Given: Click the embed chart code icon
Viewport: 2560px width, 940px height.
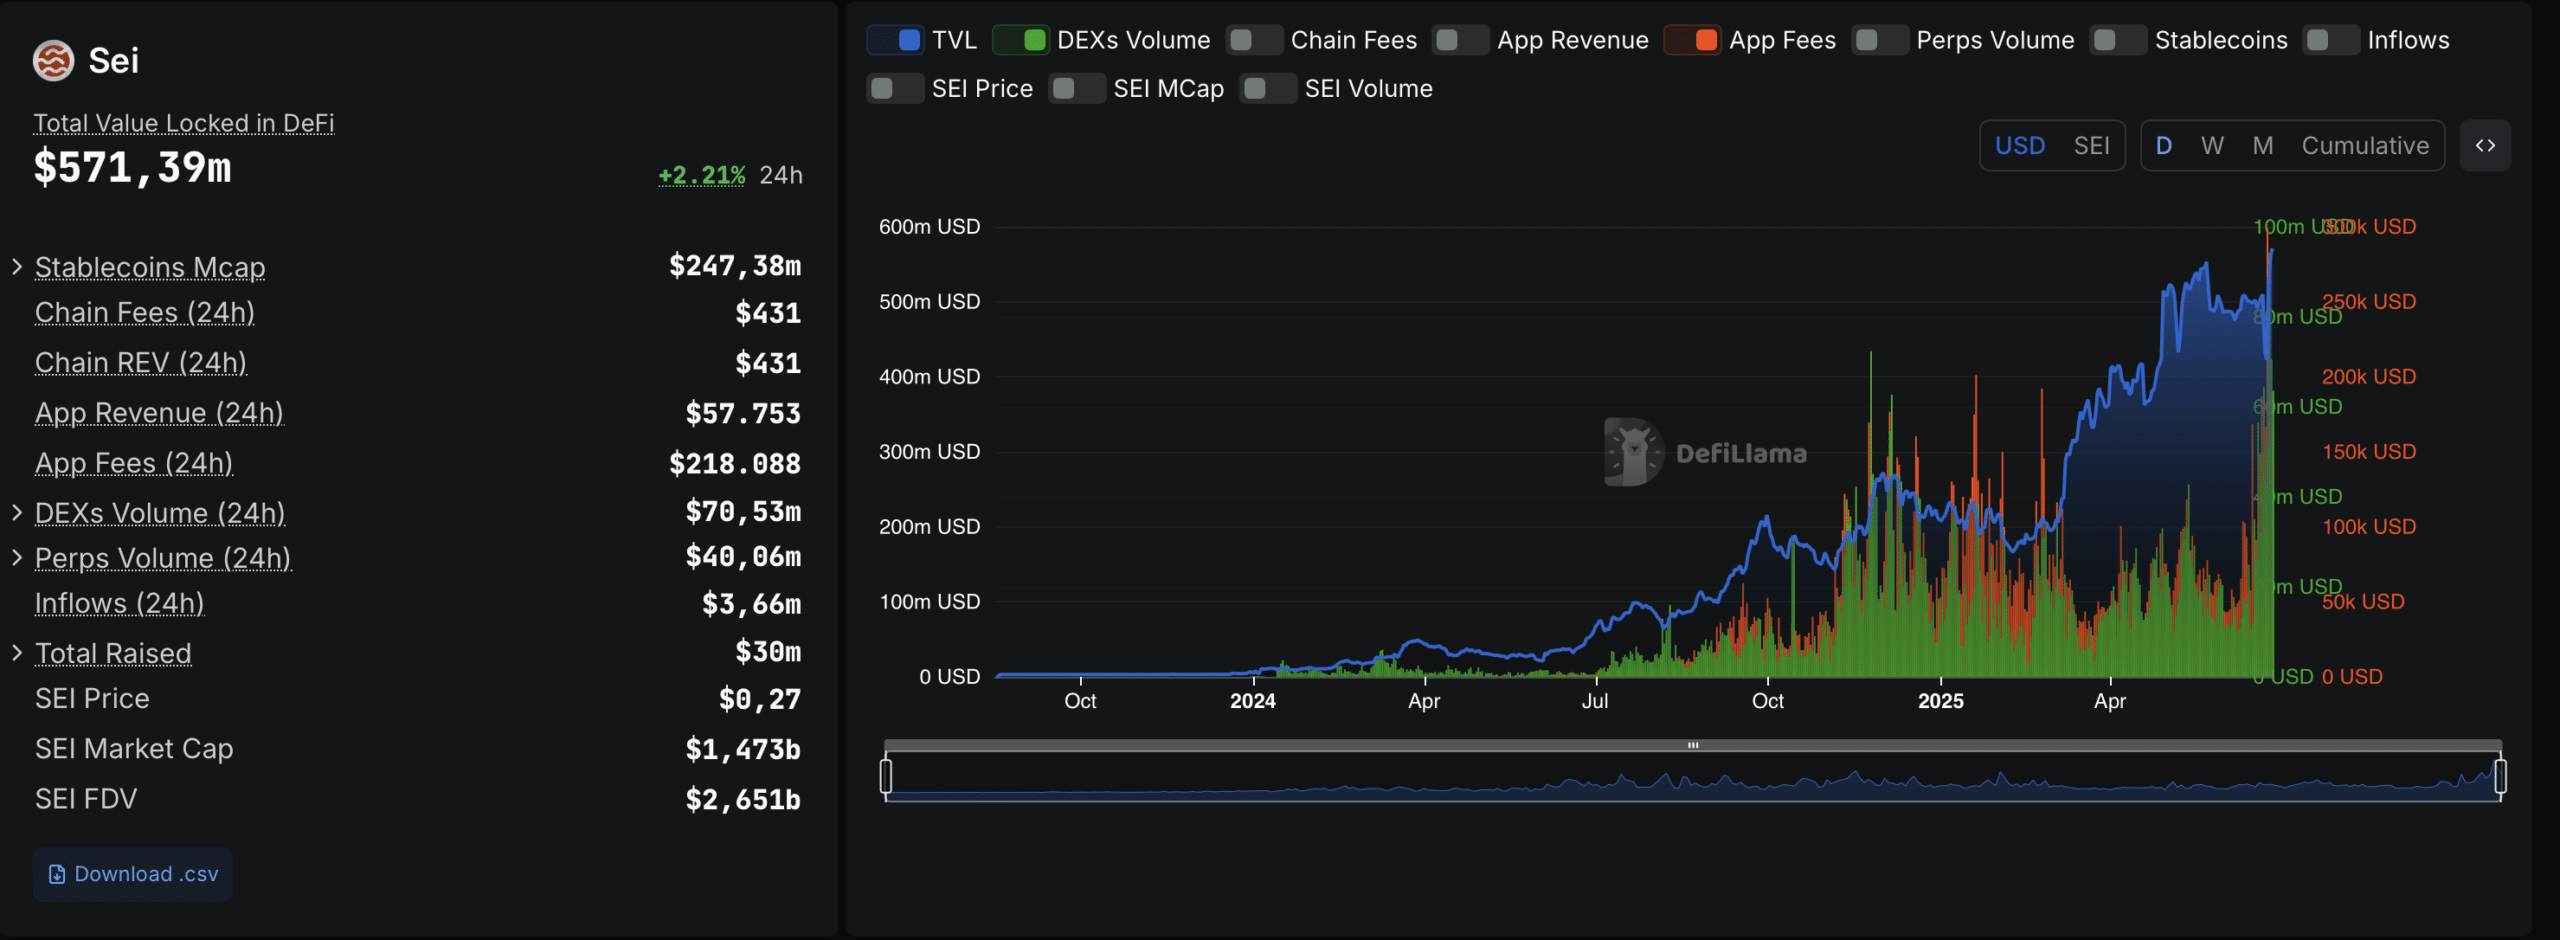Looking at the screenshot, I should [x=2485, y=146].
